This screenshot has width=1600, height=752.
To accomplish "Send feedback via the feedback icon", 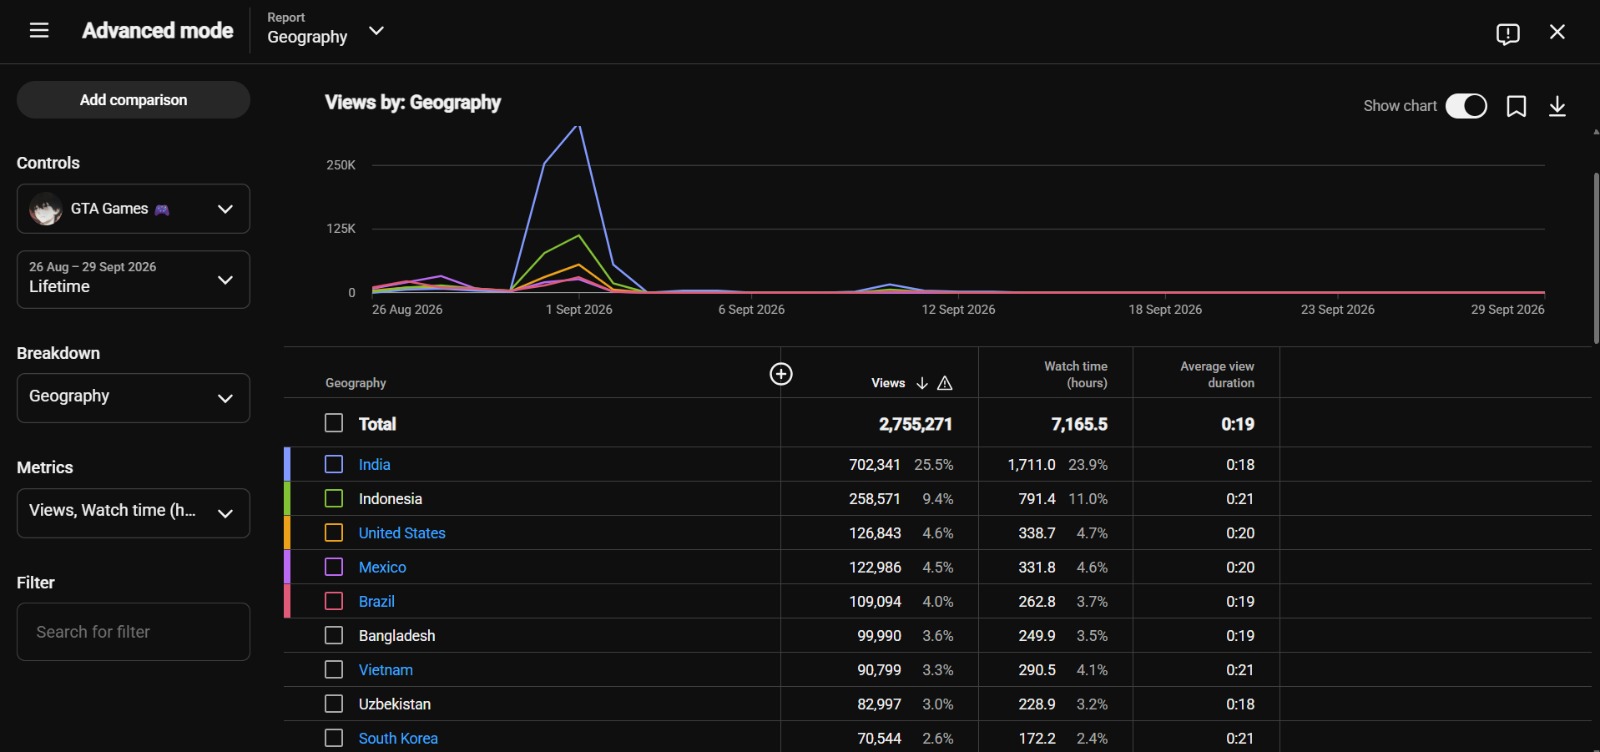I will 1508,34.
